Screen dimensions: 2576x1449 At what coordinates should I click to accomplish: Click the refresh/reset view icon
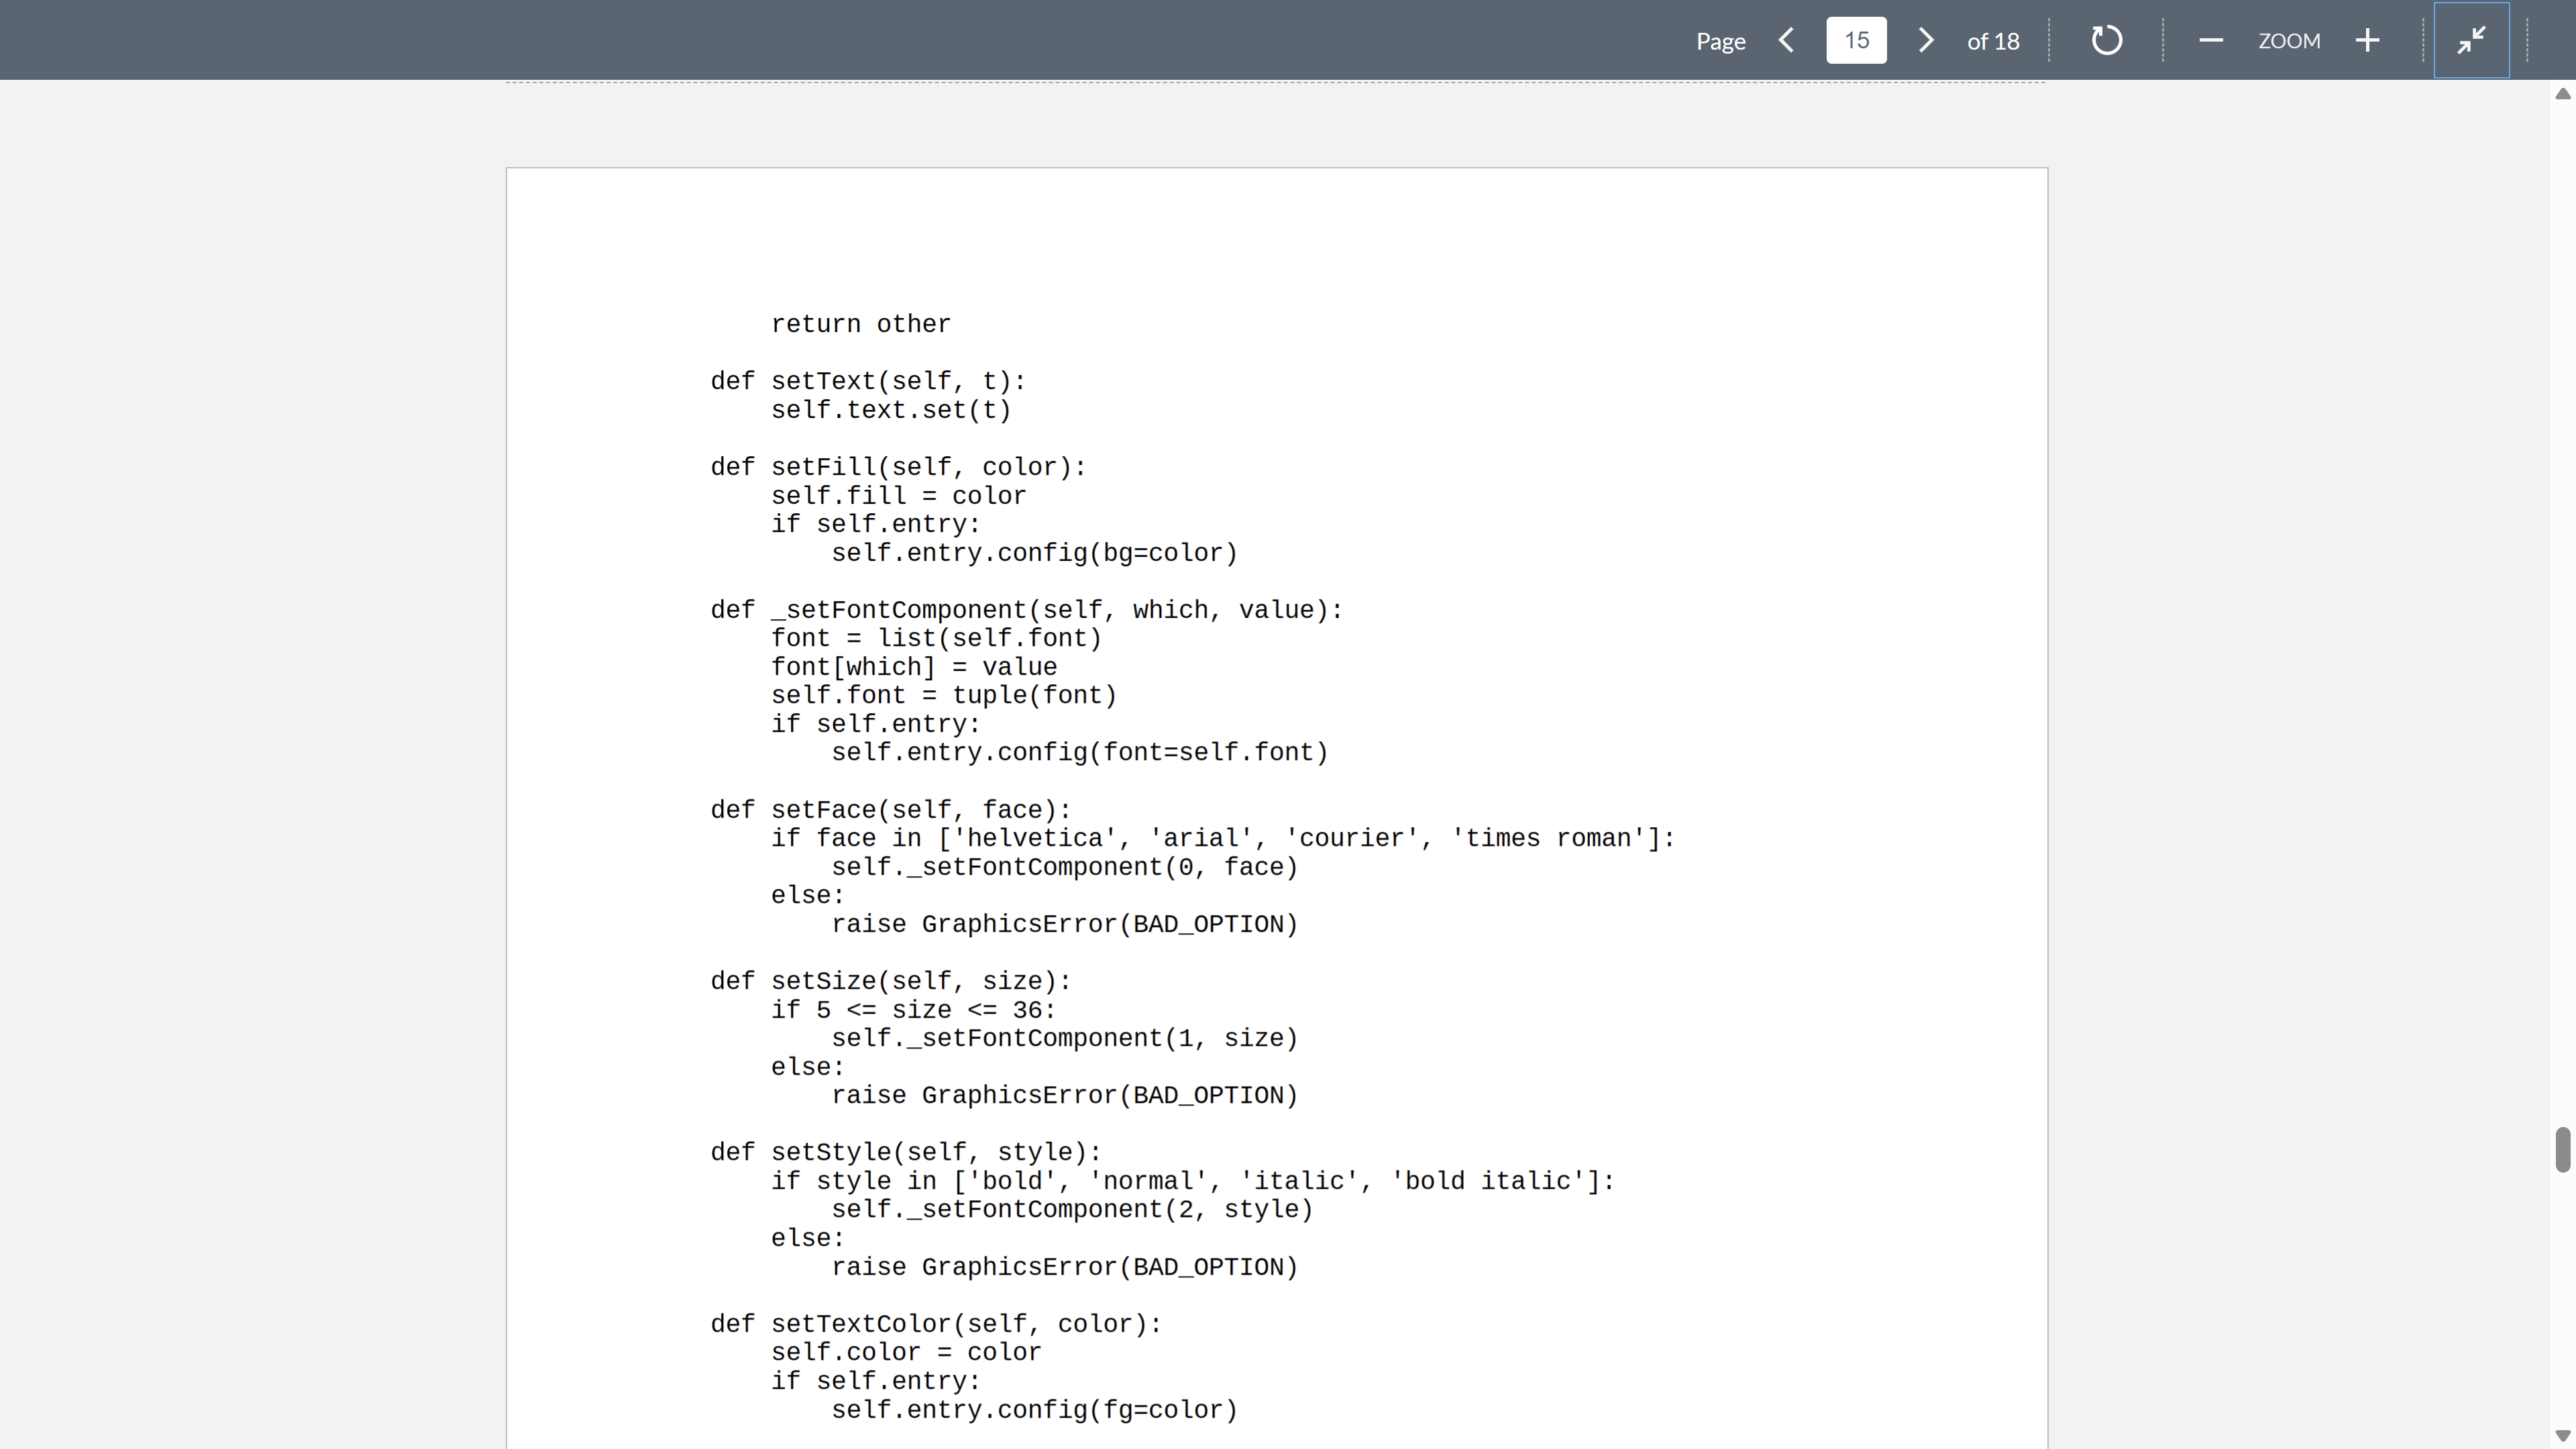[2107, 39]
